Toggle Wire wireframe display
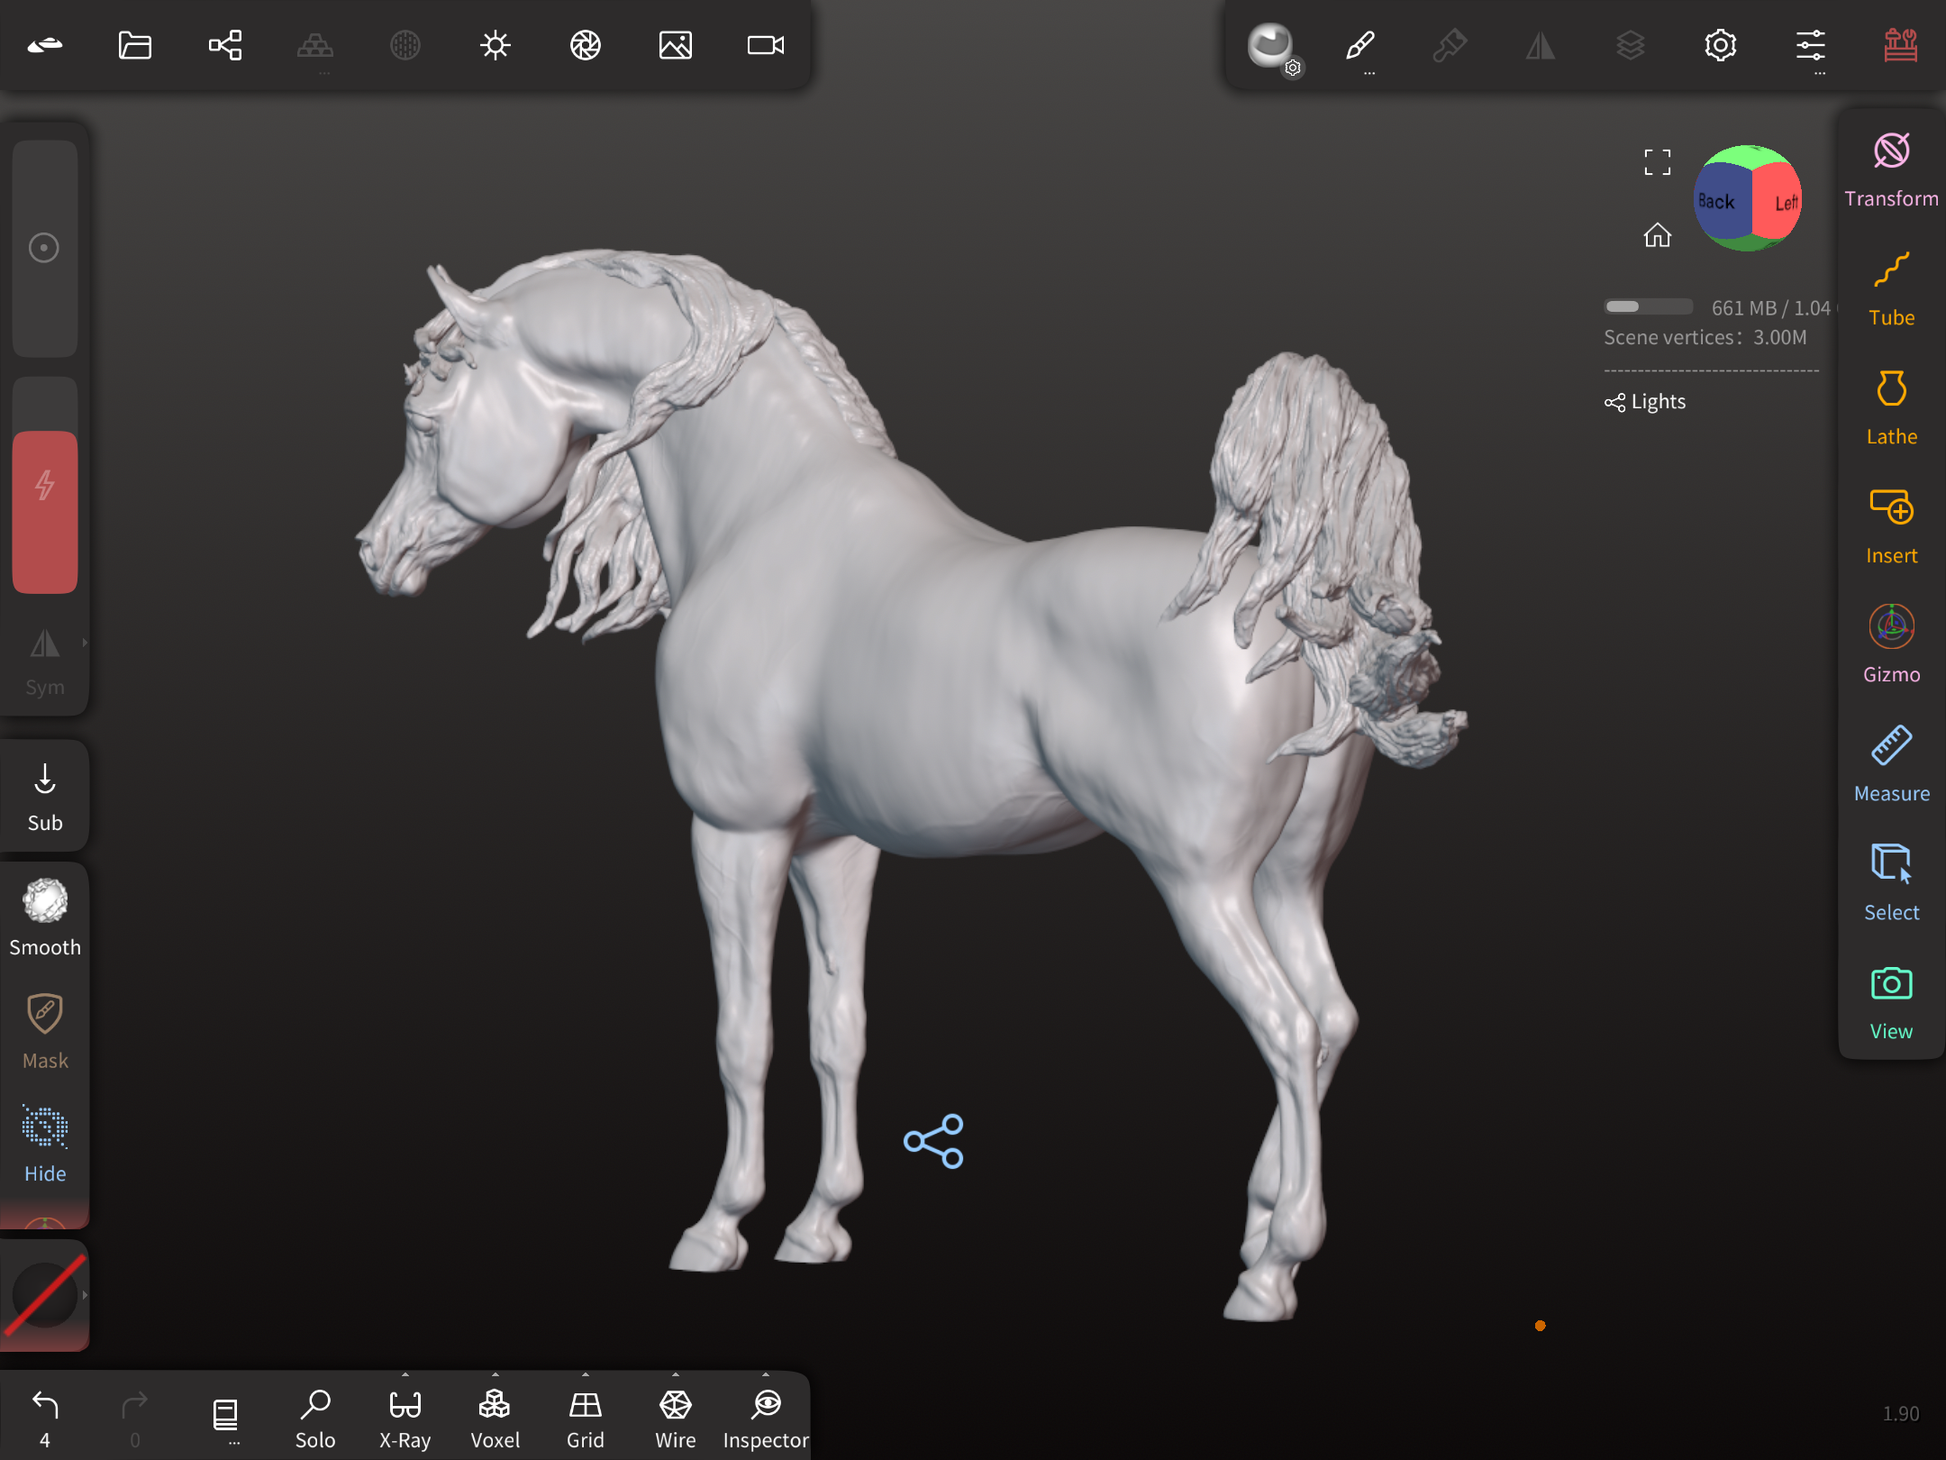Viewport: 1946px width, 1460px height. [675, 1418]
